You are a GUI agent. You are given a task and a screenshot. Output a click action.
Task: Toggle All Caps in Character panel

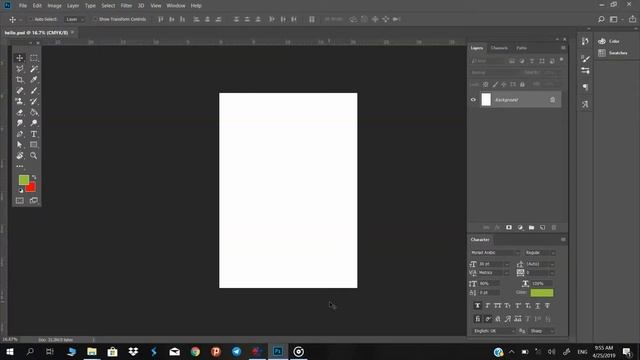(497, 305)
